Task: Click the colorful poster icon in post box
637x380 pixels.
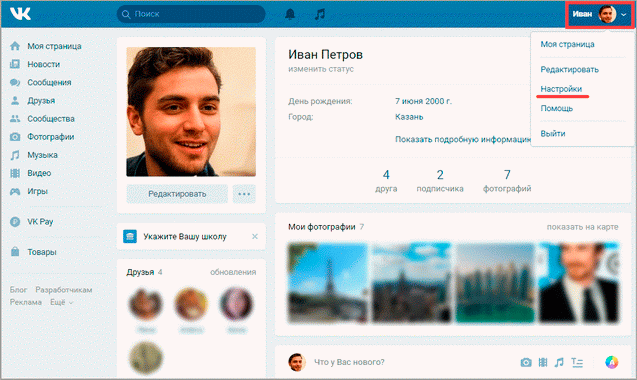Action: 612,362
